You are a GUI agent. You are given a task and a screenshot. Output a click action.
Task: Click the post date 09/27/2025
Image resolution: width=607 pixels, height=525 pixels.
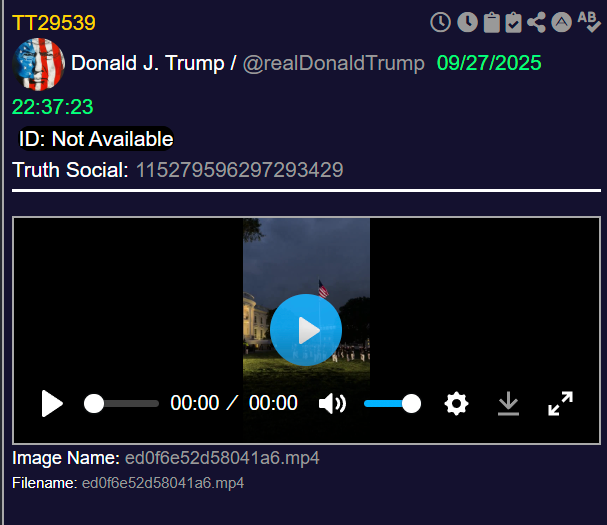489,63
